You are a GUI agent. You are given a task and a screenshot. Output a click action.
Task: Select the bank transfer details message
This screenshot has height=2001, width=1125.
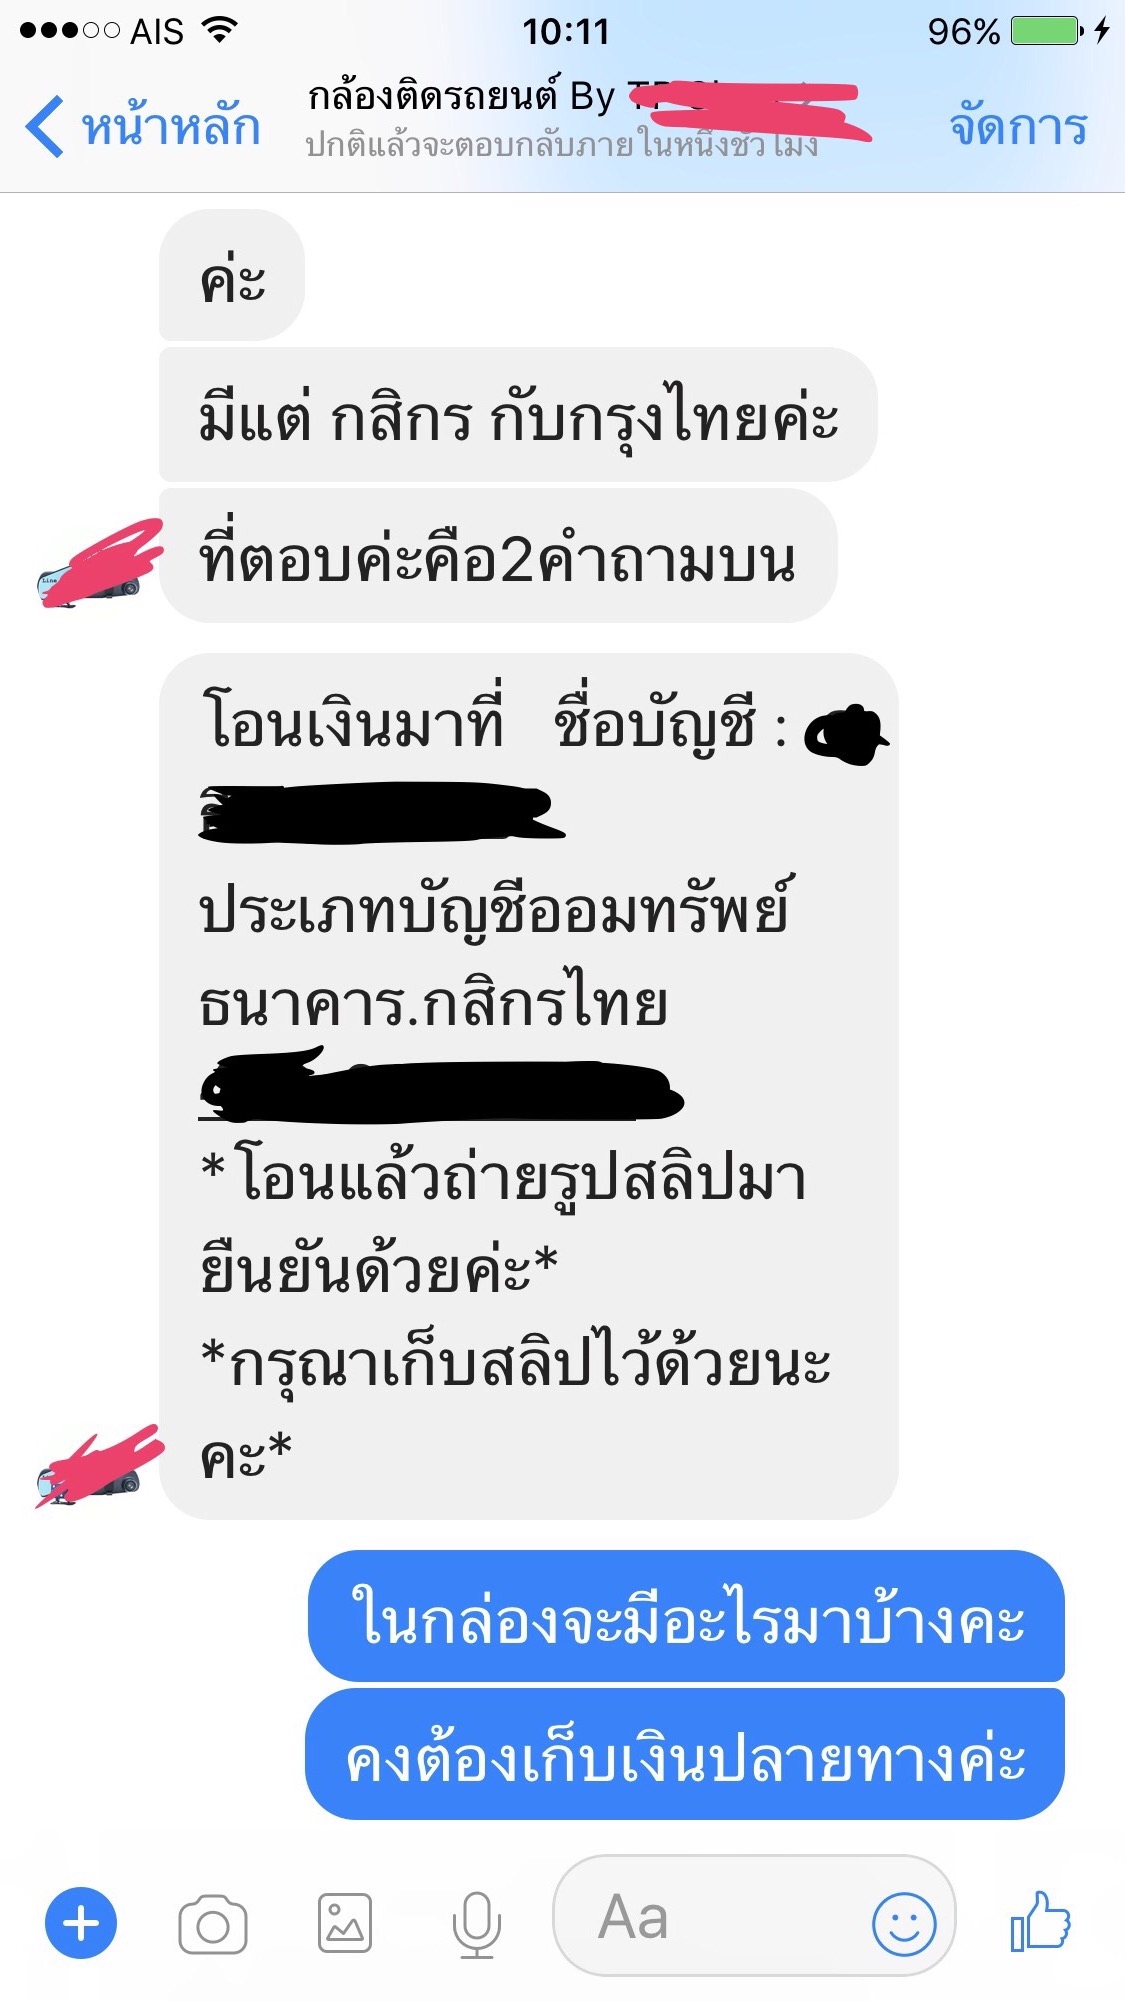click(x=529, y=1086)
